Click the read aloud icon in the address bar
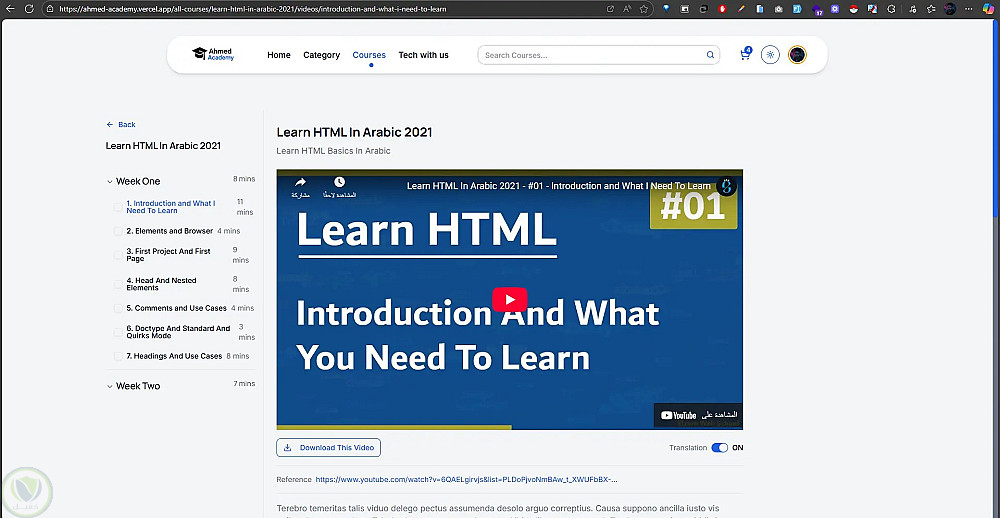 click(x=627, y=9)
